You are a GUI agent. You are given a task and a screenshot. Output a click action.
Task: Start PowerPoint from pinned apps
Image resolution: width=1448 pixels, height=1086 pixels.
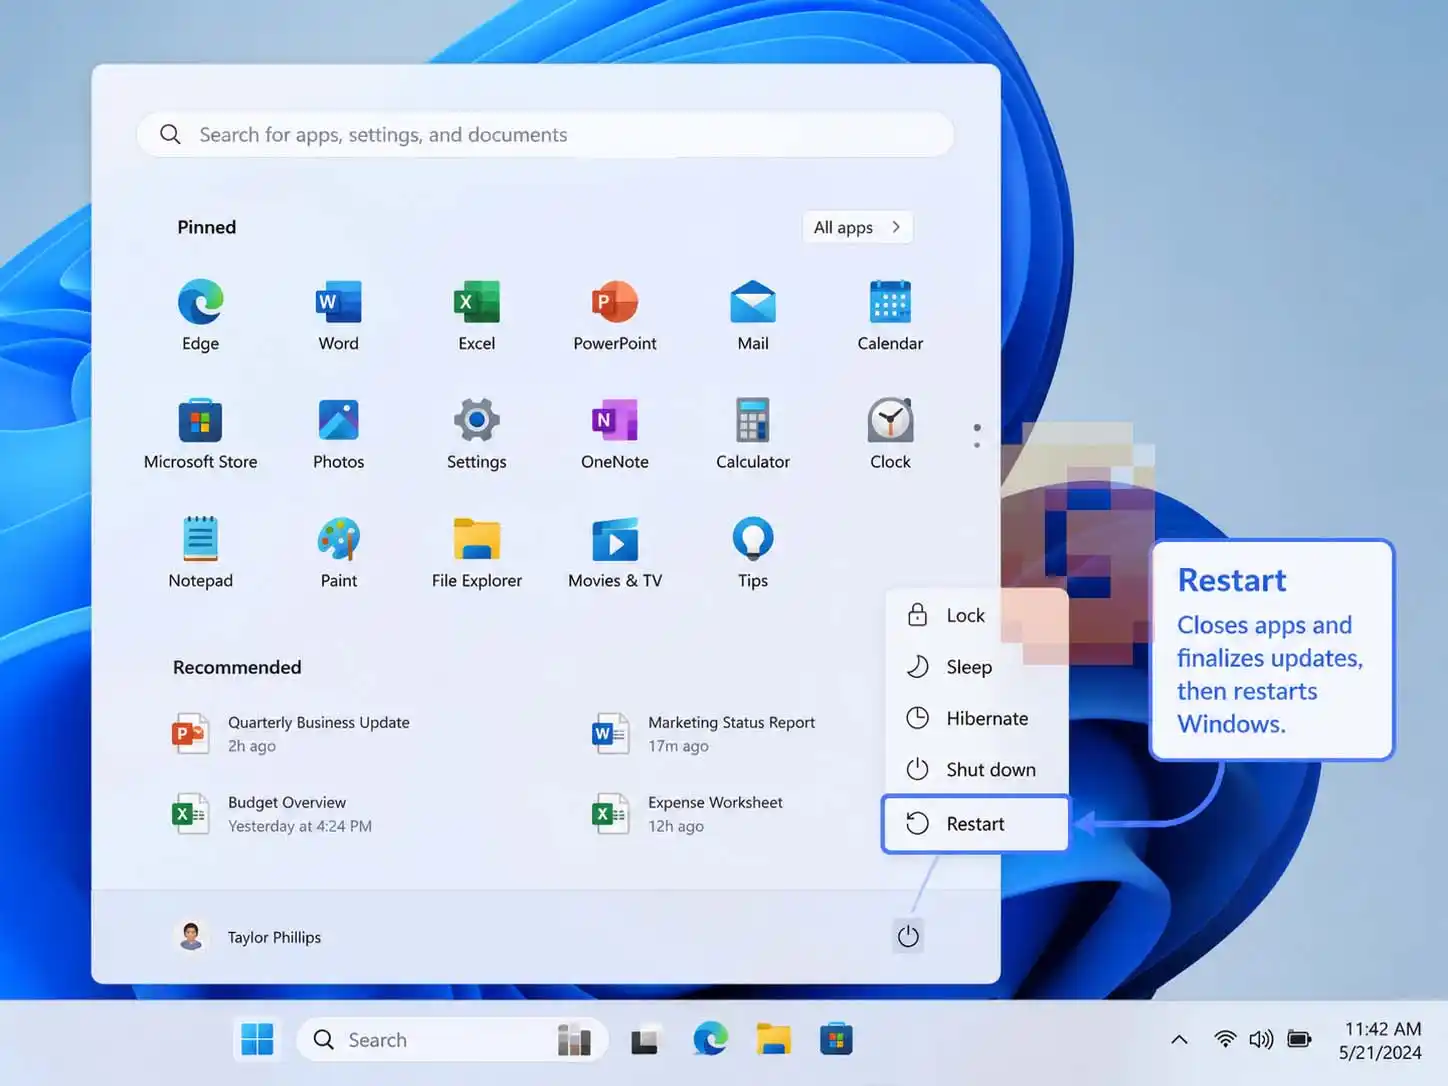click(x=615, y=316)
